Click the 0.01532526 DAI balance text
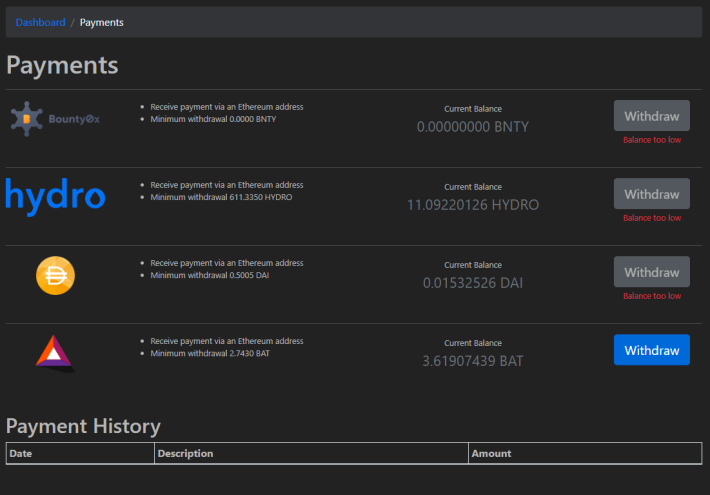Image resolution: width=710 pixels, height=495 pixels. (x=473, y=283)
